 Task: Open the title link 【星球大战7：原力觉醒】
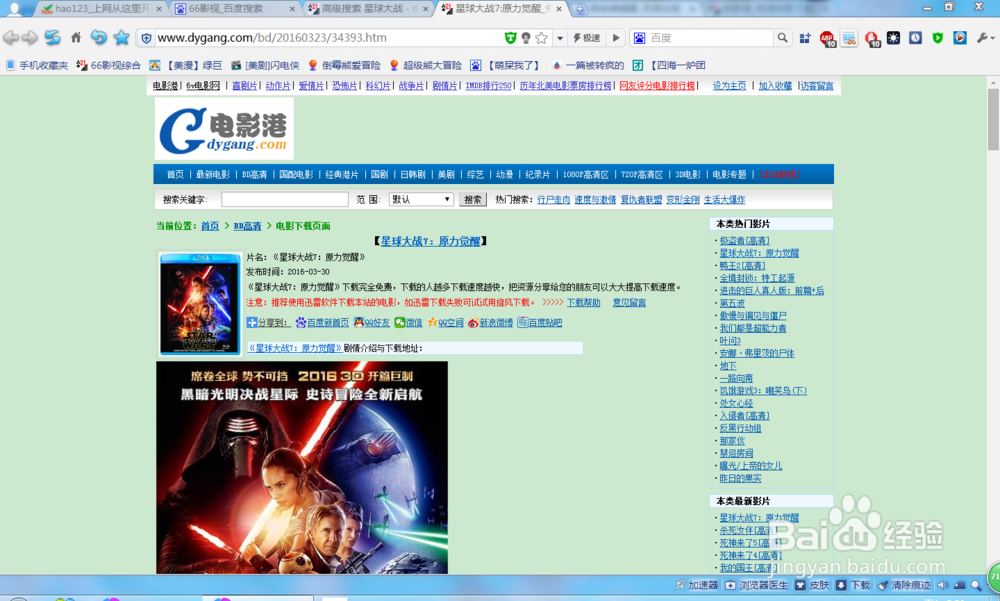coord(430,241)
